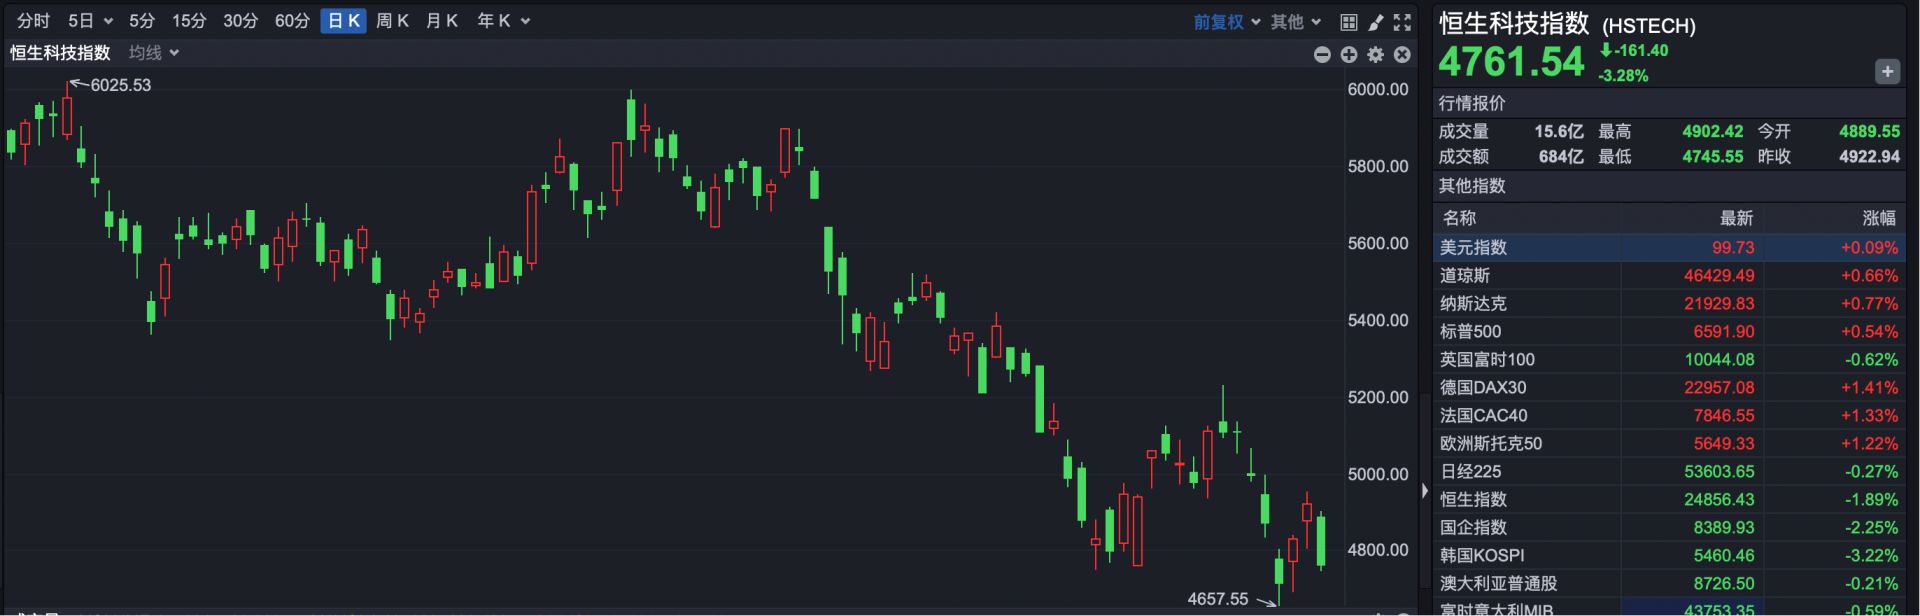
Task: Enter fullscreen chart mode
Action: click(x=1402, y=22)
